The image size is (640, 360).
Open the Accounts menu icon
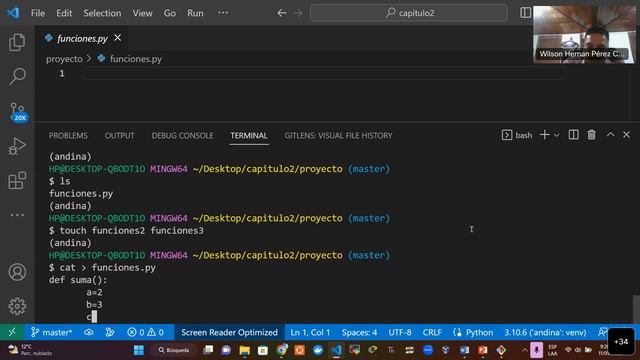coord(17,272)
